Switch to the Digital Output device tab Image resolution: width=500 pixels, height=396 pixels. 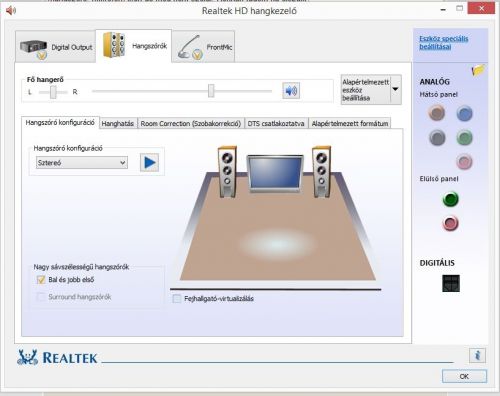pyautogui.click(x=56, y=46)
